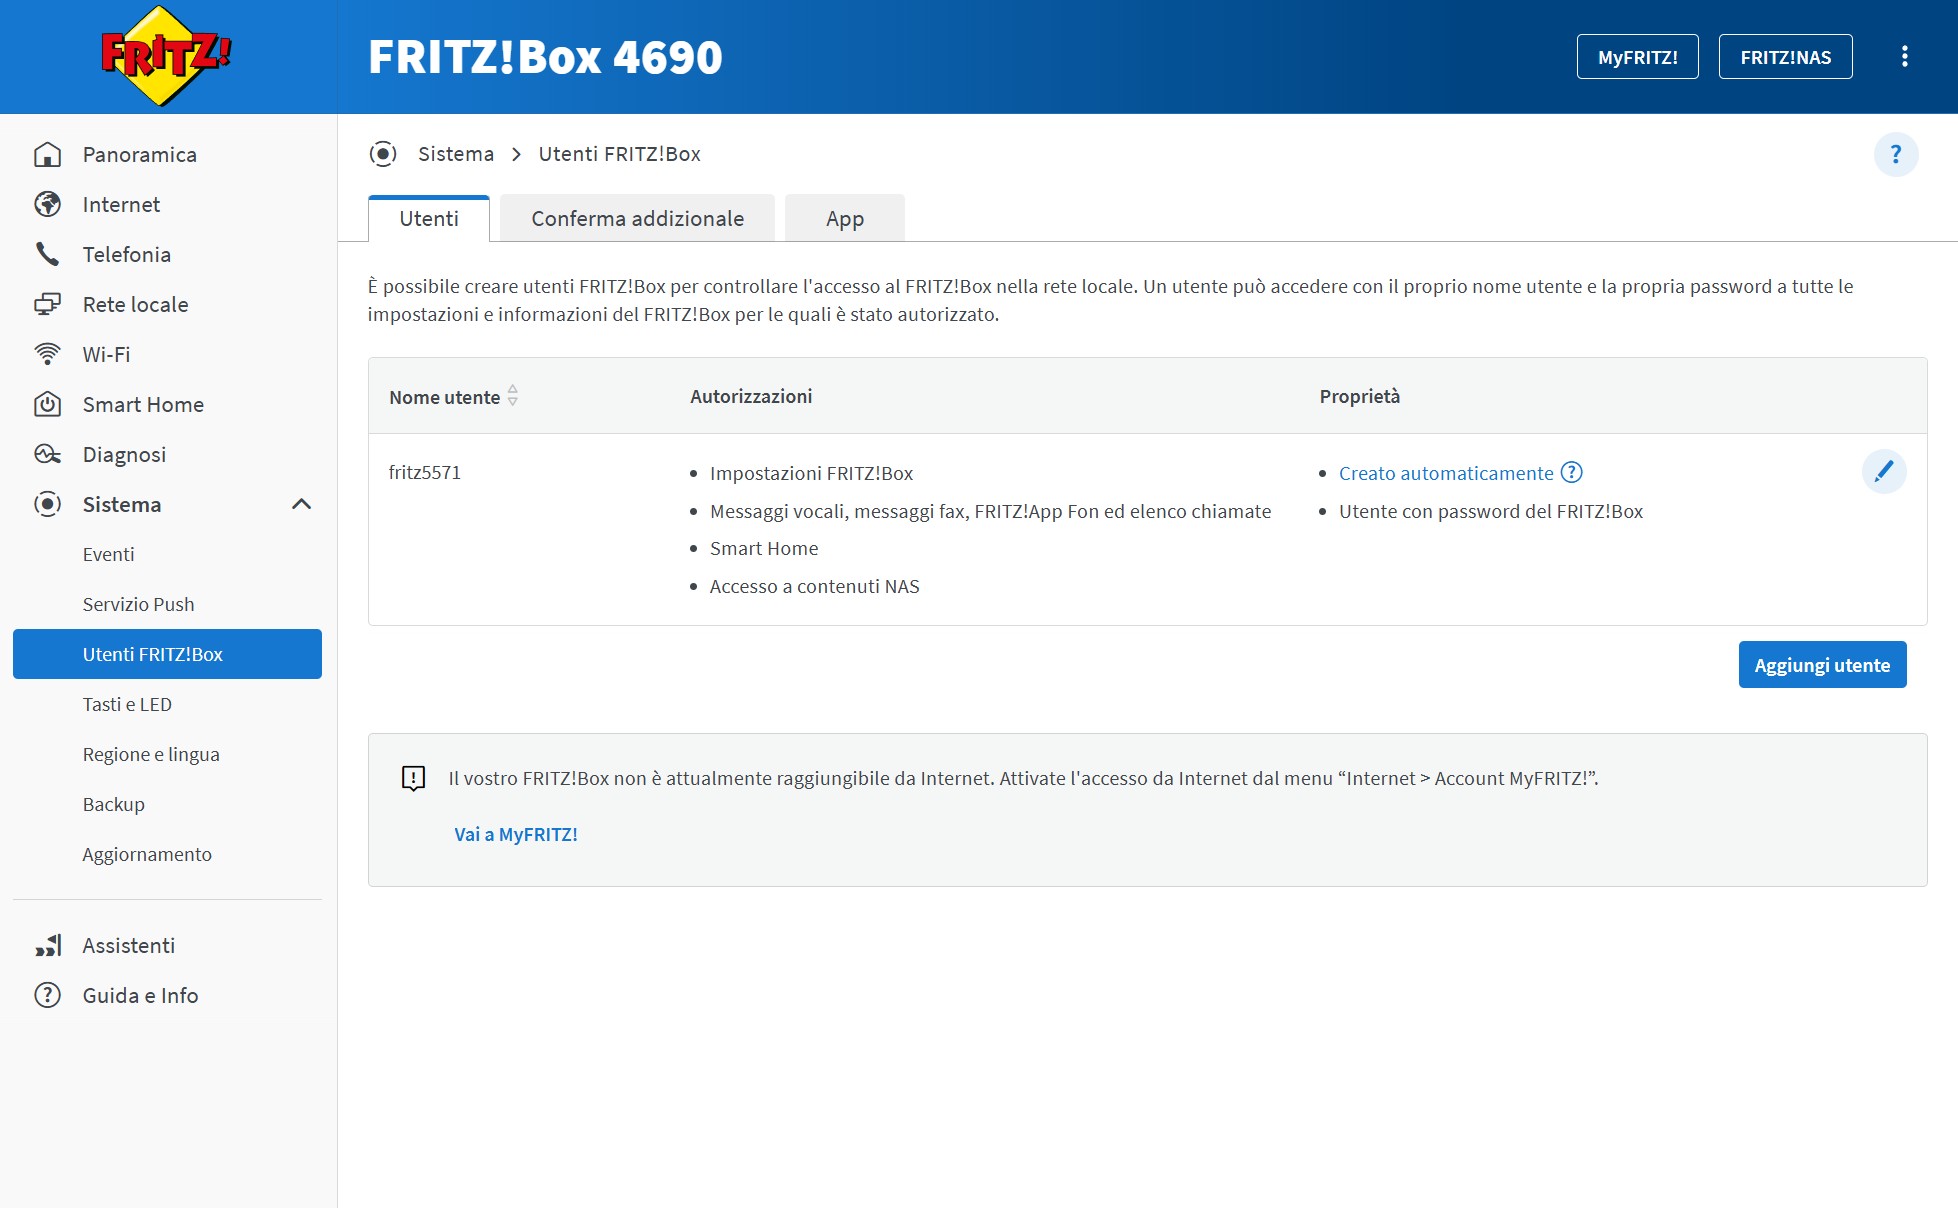Click the FRITZ!NAS header button
This screenshot has height=1208, width=1958.
(1785, 57)
